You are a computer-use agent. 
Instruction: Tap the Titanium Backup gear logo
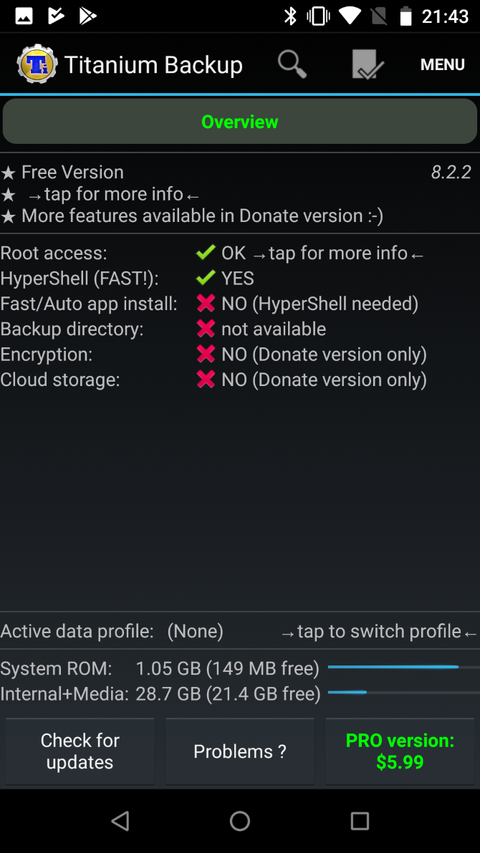(x=37, y=65)
